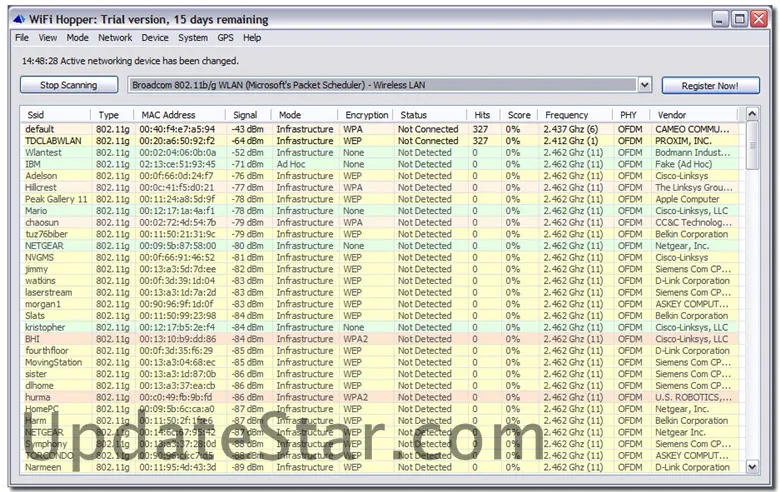Select the 'dlhome' network row
The height and width of the screenshot is (492, 780).
point(383,386)
